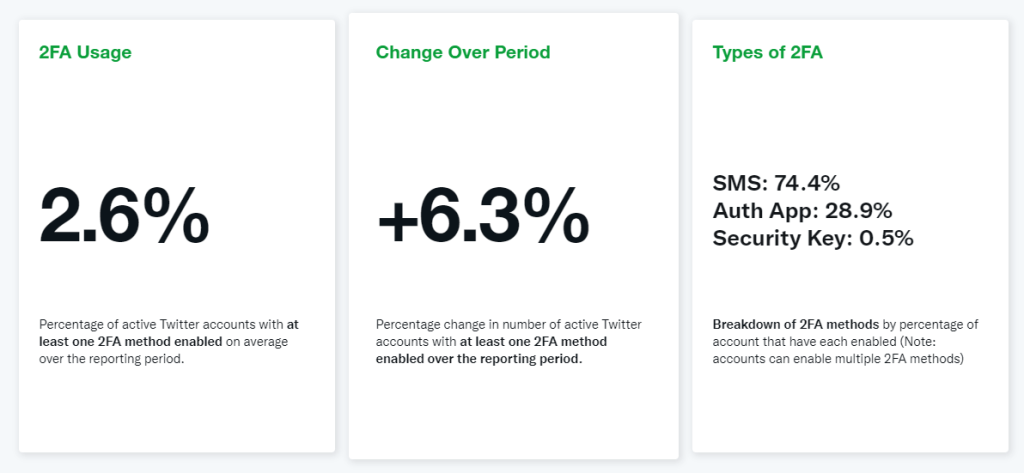
Task: Click the large 2.6% figure
Action: point(124,215)
